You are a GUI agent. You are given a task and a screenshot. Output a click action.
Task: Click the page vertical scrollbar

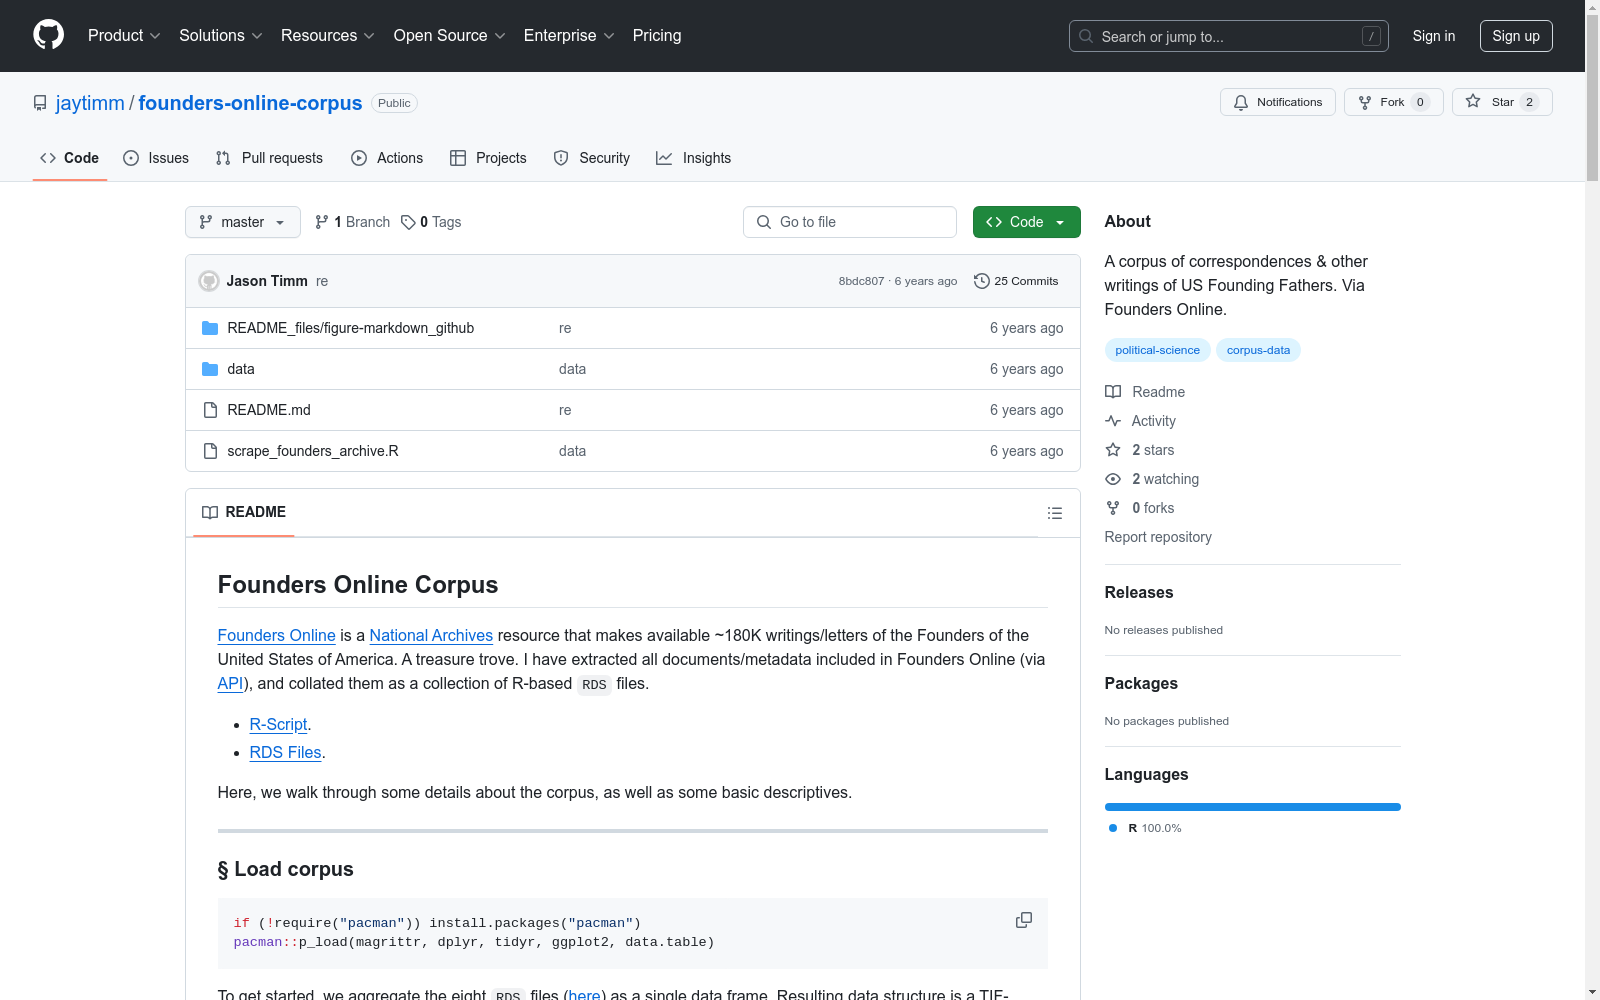[x=1592, y=500]
